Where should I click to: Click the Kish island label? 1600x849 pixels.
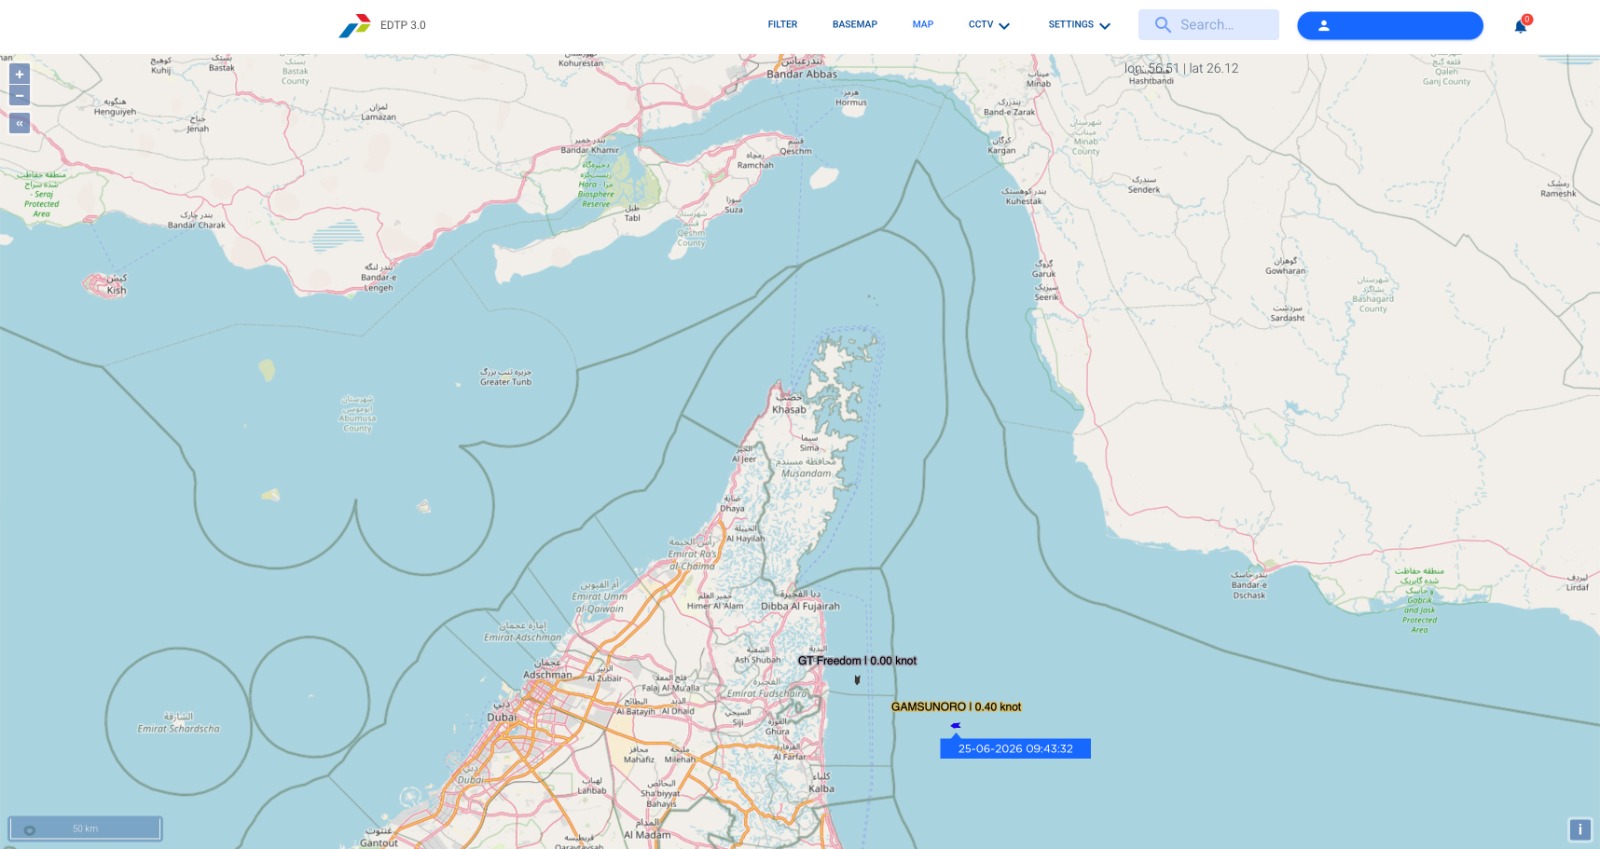point(117,290)
